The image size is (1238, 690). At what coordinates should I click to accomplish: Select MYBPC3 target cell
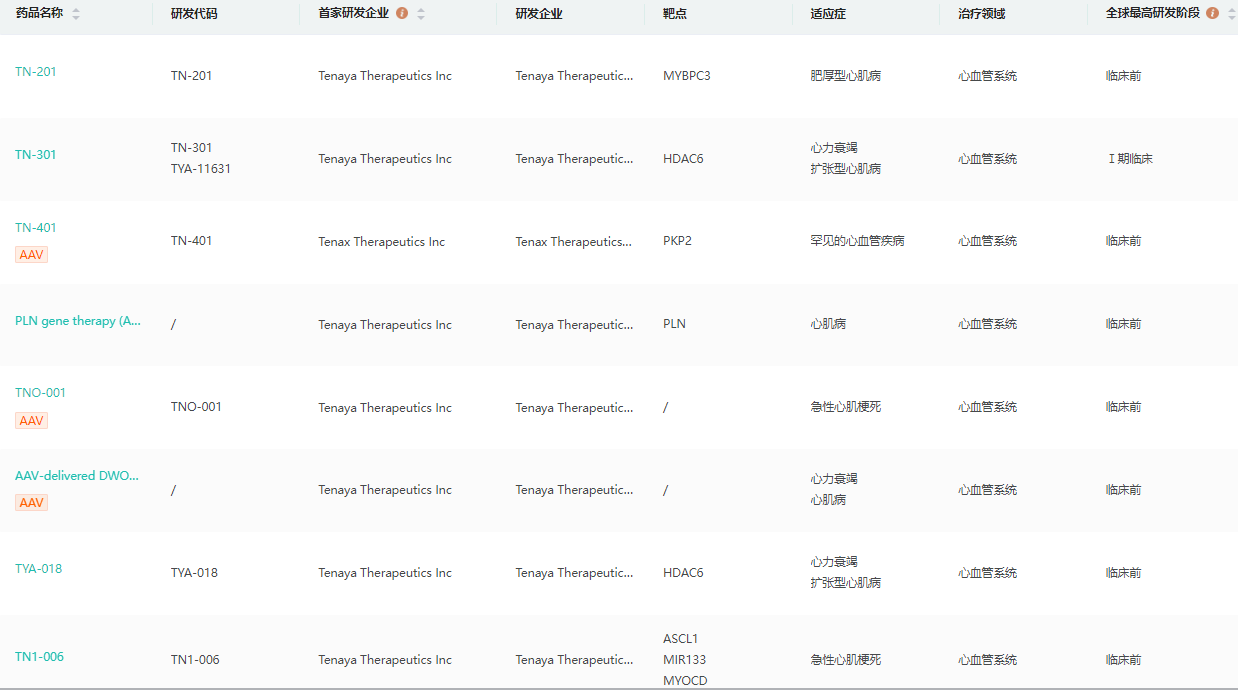[687, 76]
